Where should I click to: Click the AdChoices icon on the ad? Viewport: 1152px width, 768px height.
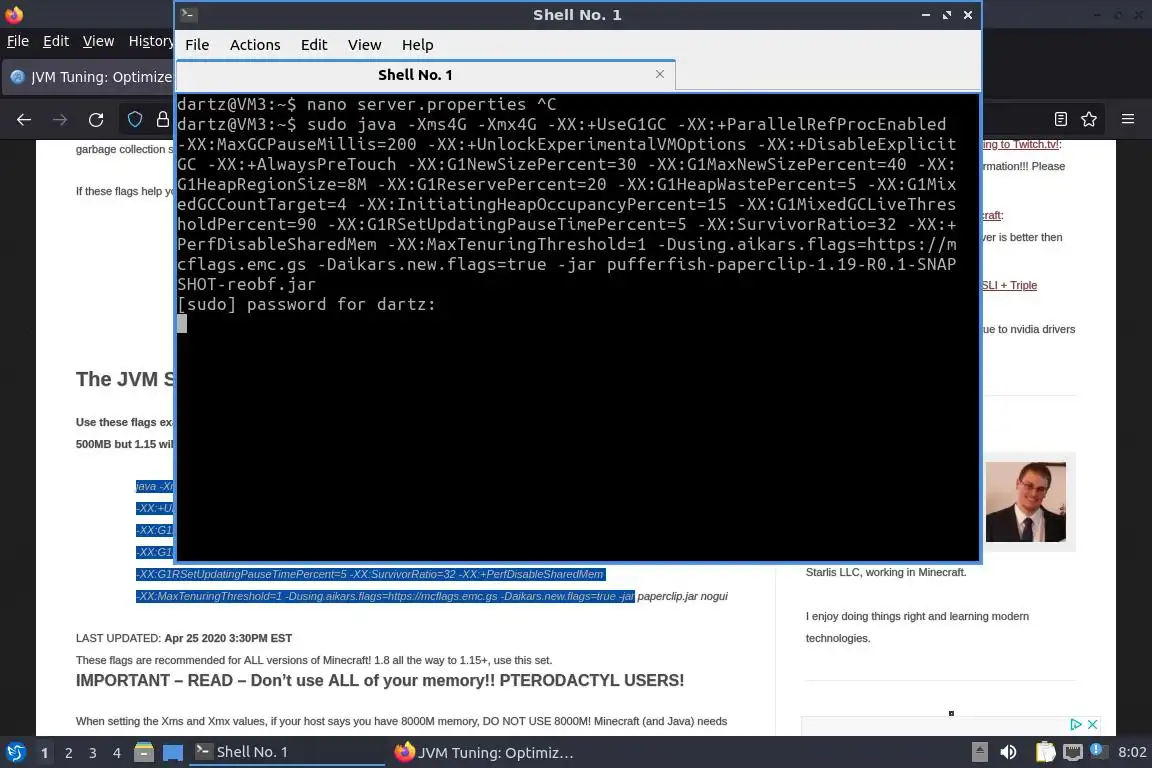[1076, 725]
